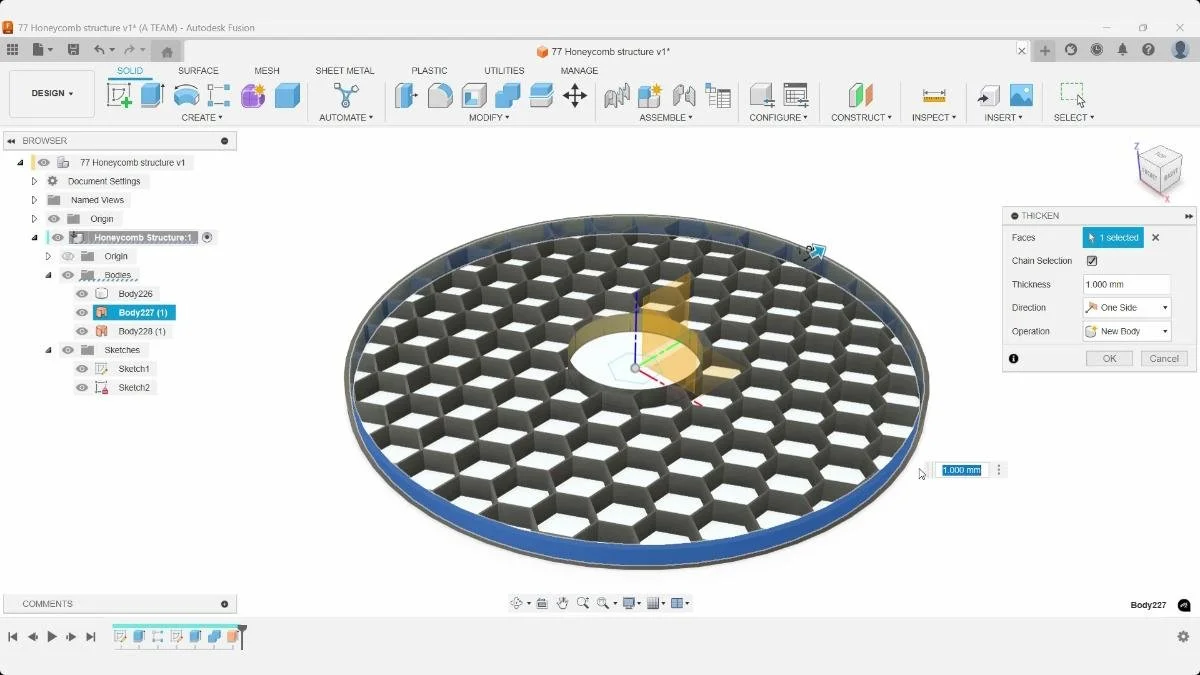Click Cancel in the Thicken dialog
The width and height of the screenshot is (1200, 675).
(x=1164, y=358)
